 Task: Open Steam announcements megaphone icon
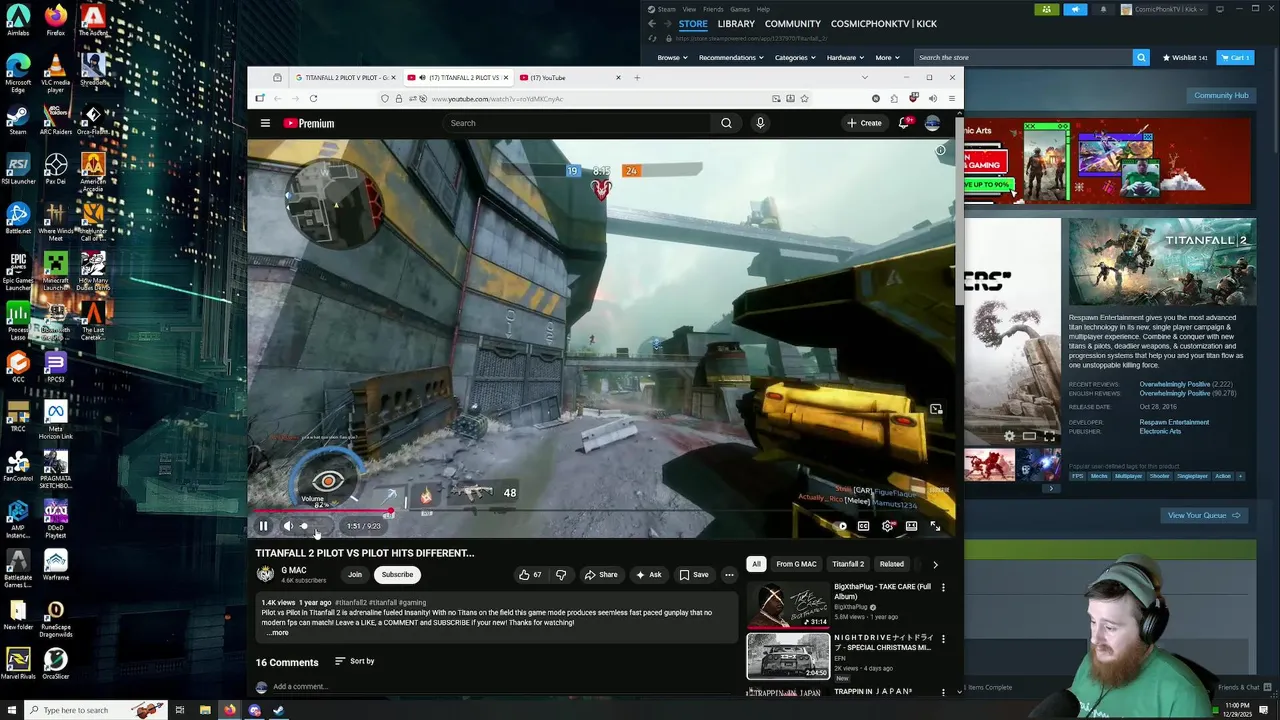(1075, 9)
